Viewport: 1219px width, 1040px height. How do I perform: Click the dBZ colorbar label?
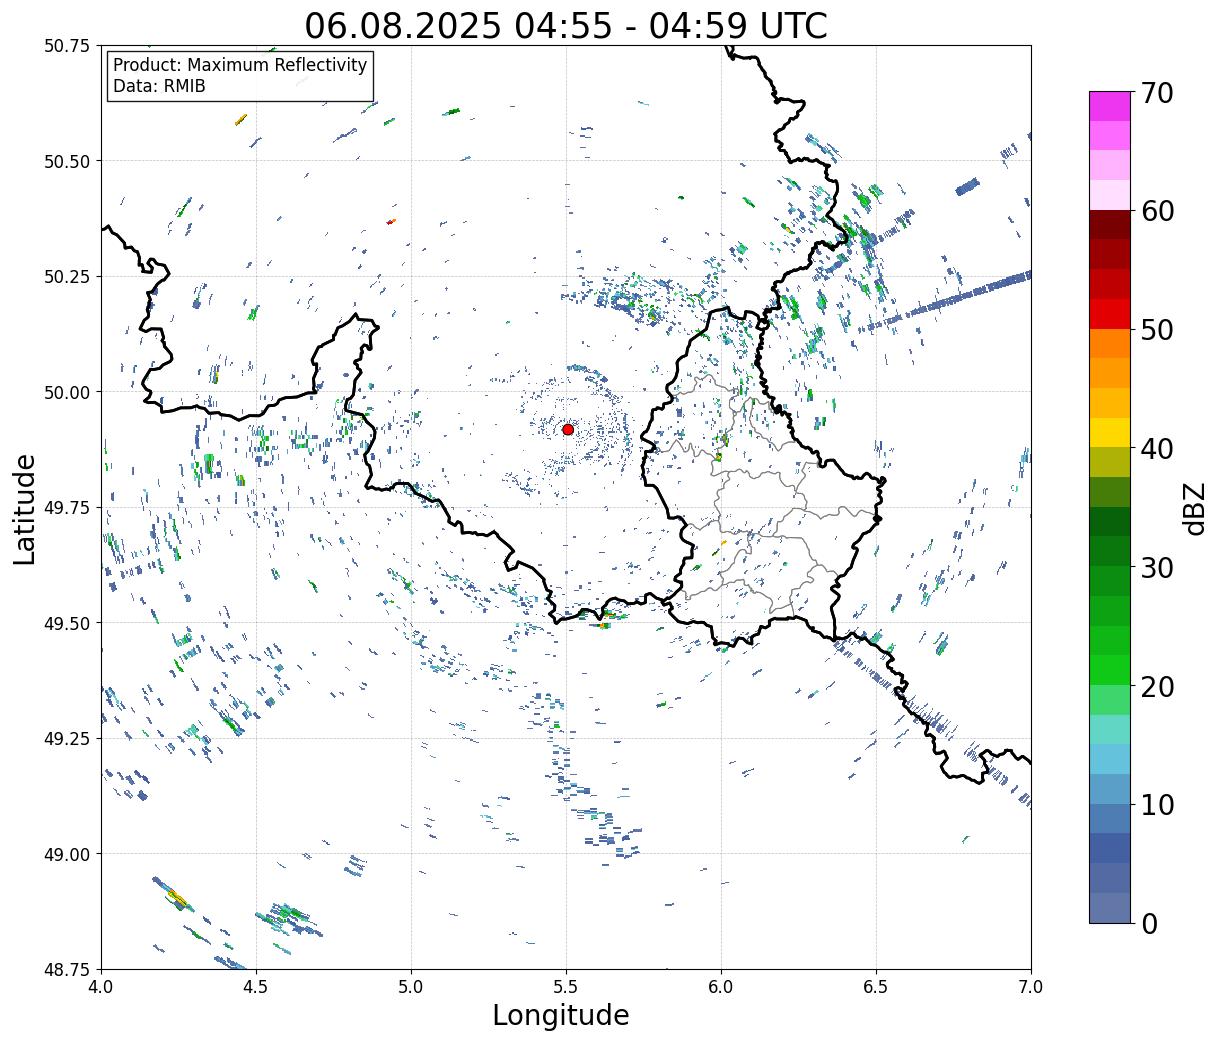pyautogui.click(x=1194, y=508)
